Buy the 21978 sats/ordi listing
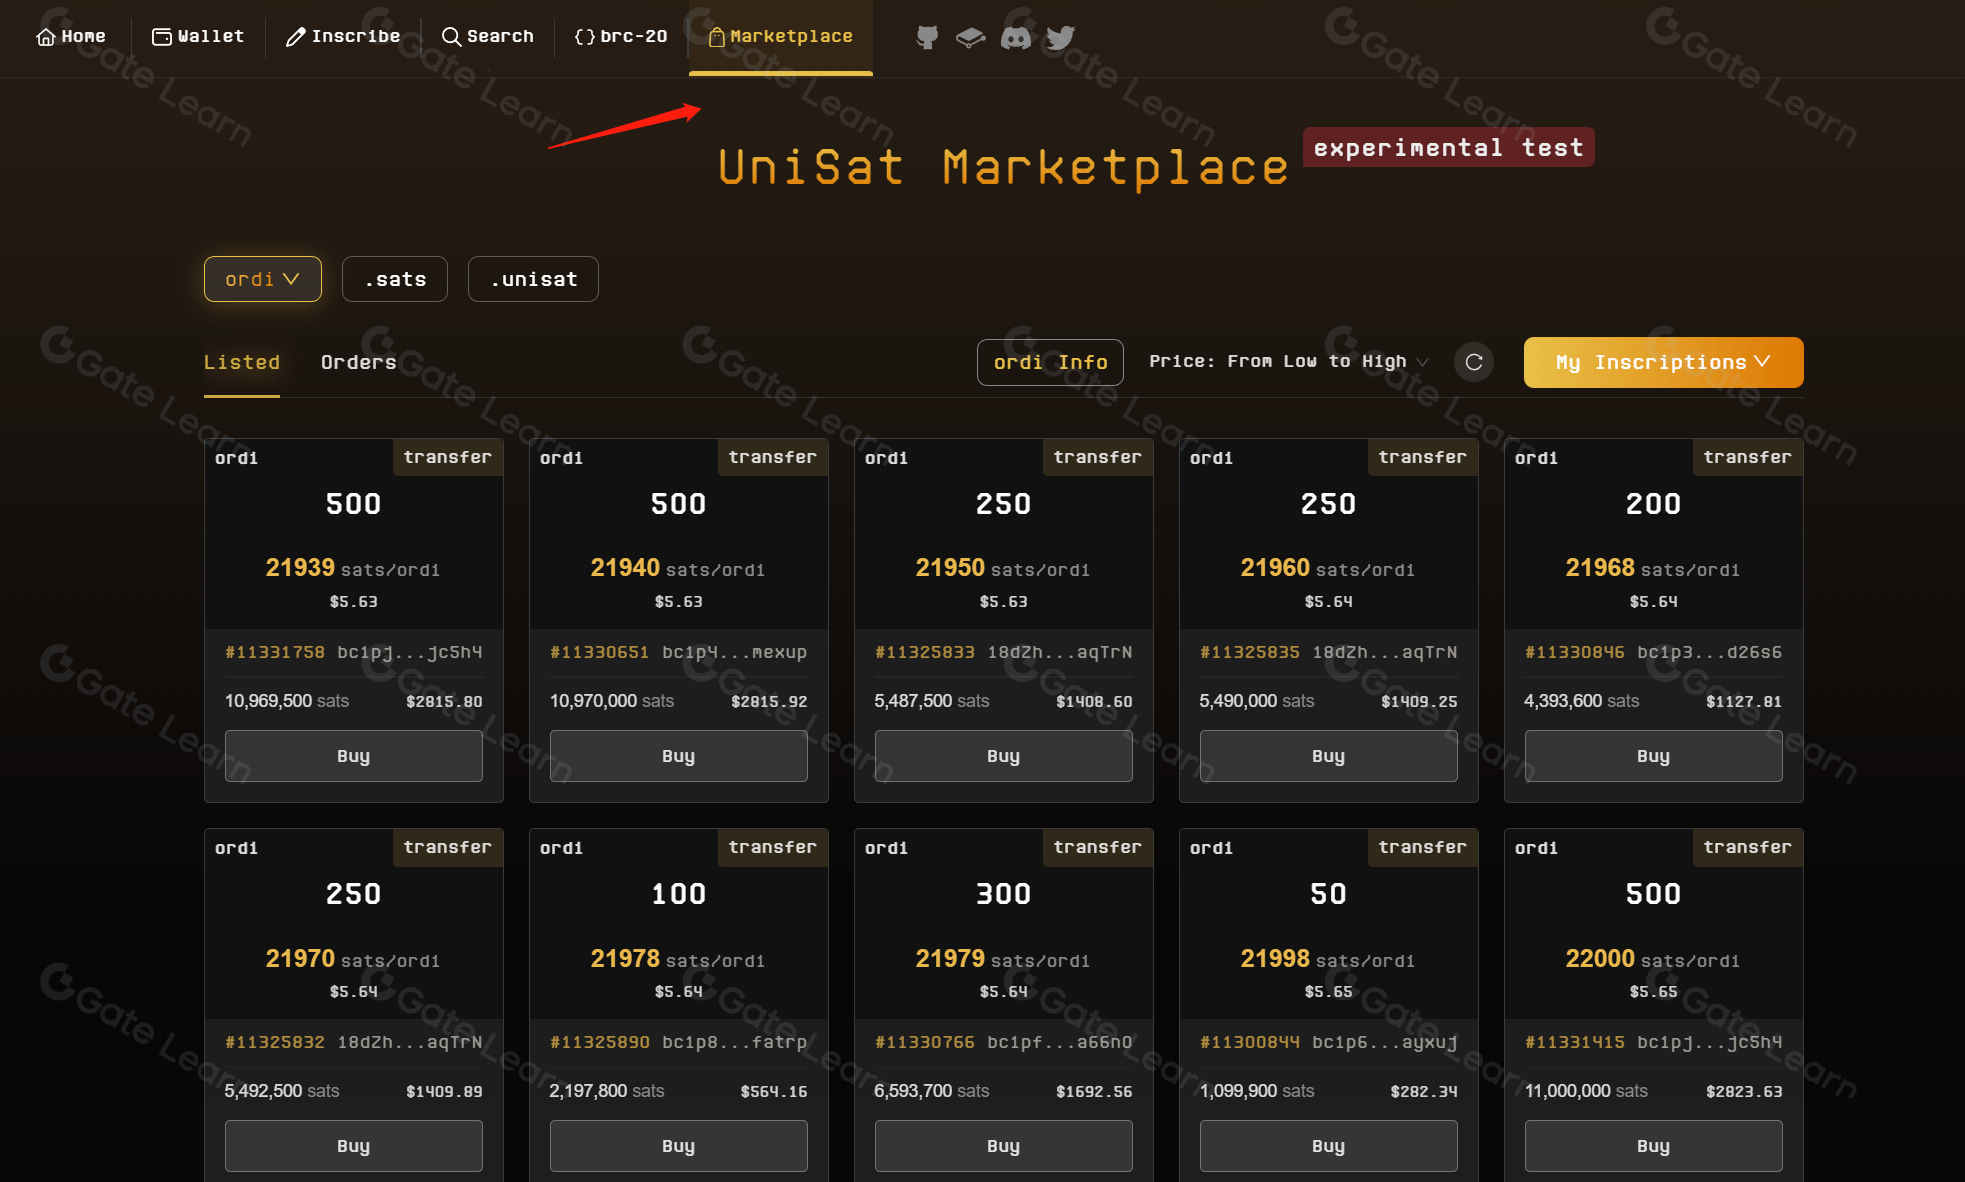Screen dimensions: 1965x1182 679,1146
